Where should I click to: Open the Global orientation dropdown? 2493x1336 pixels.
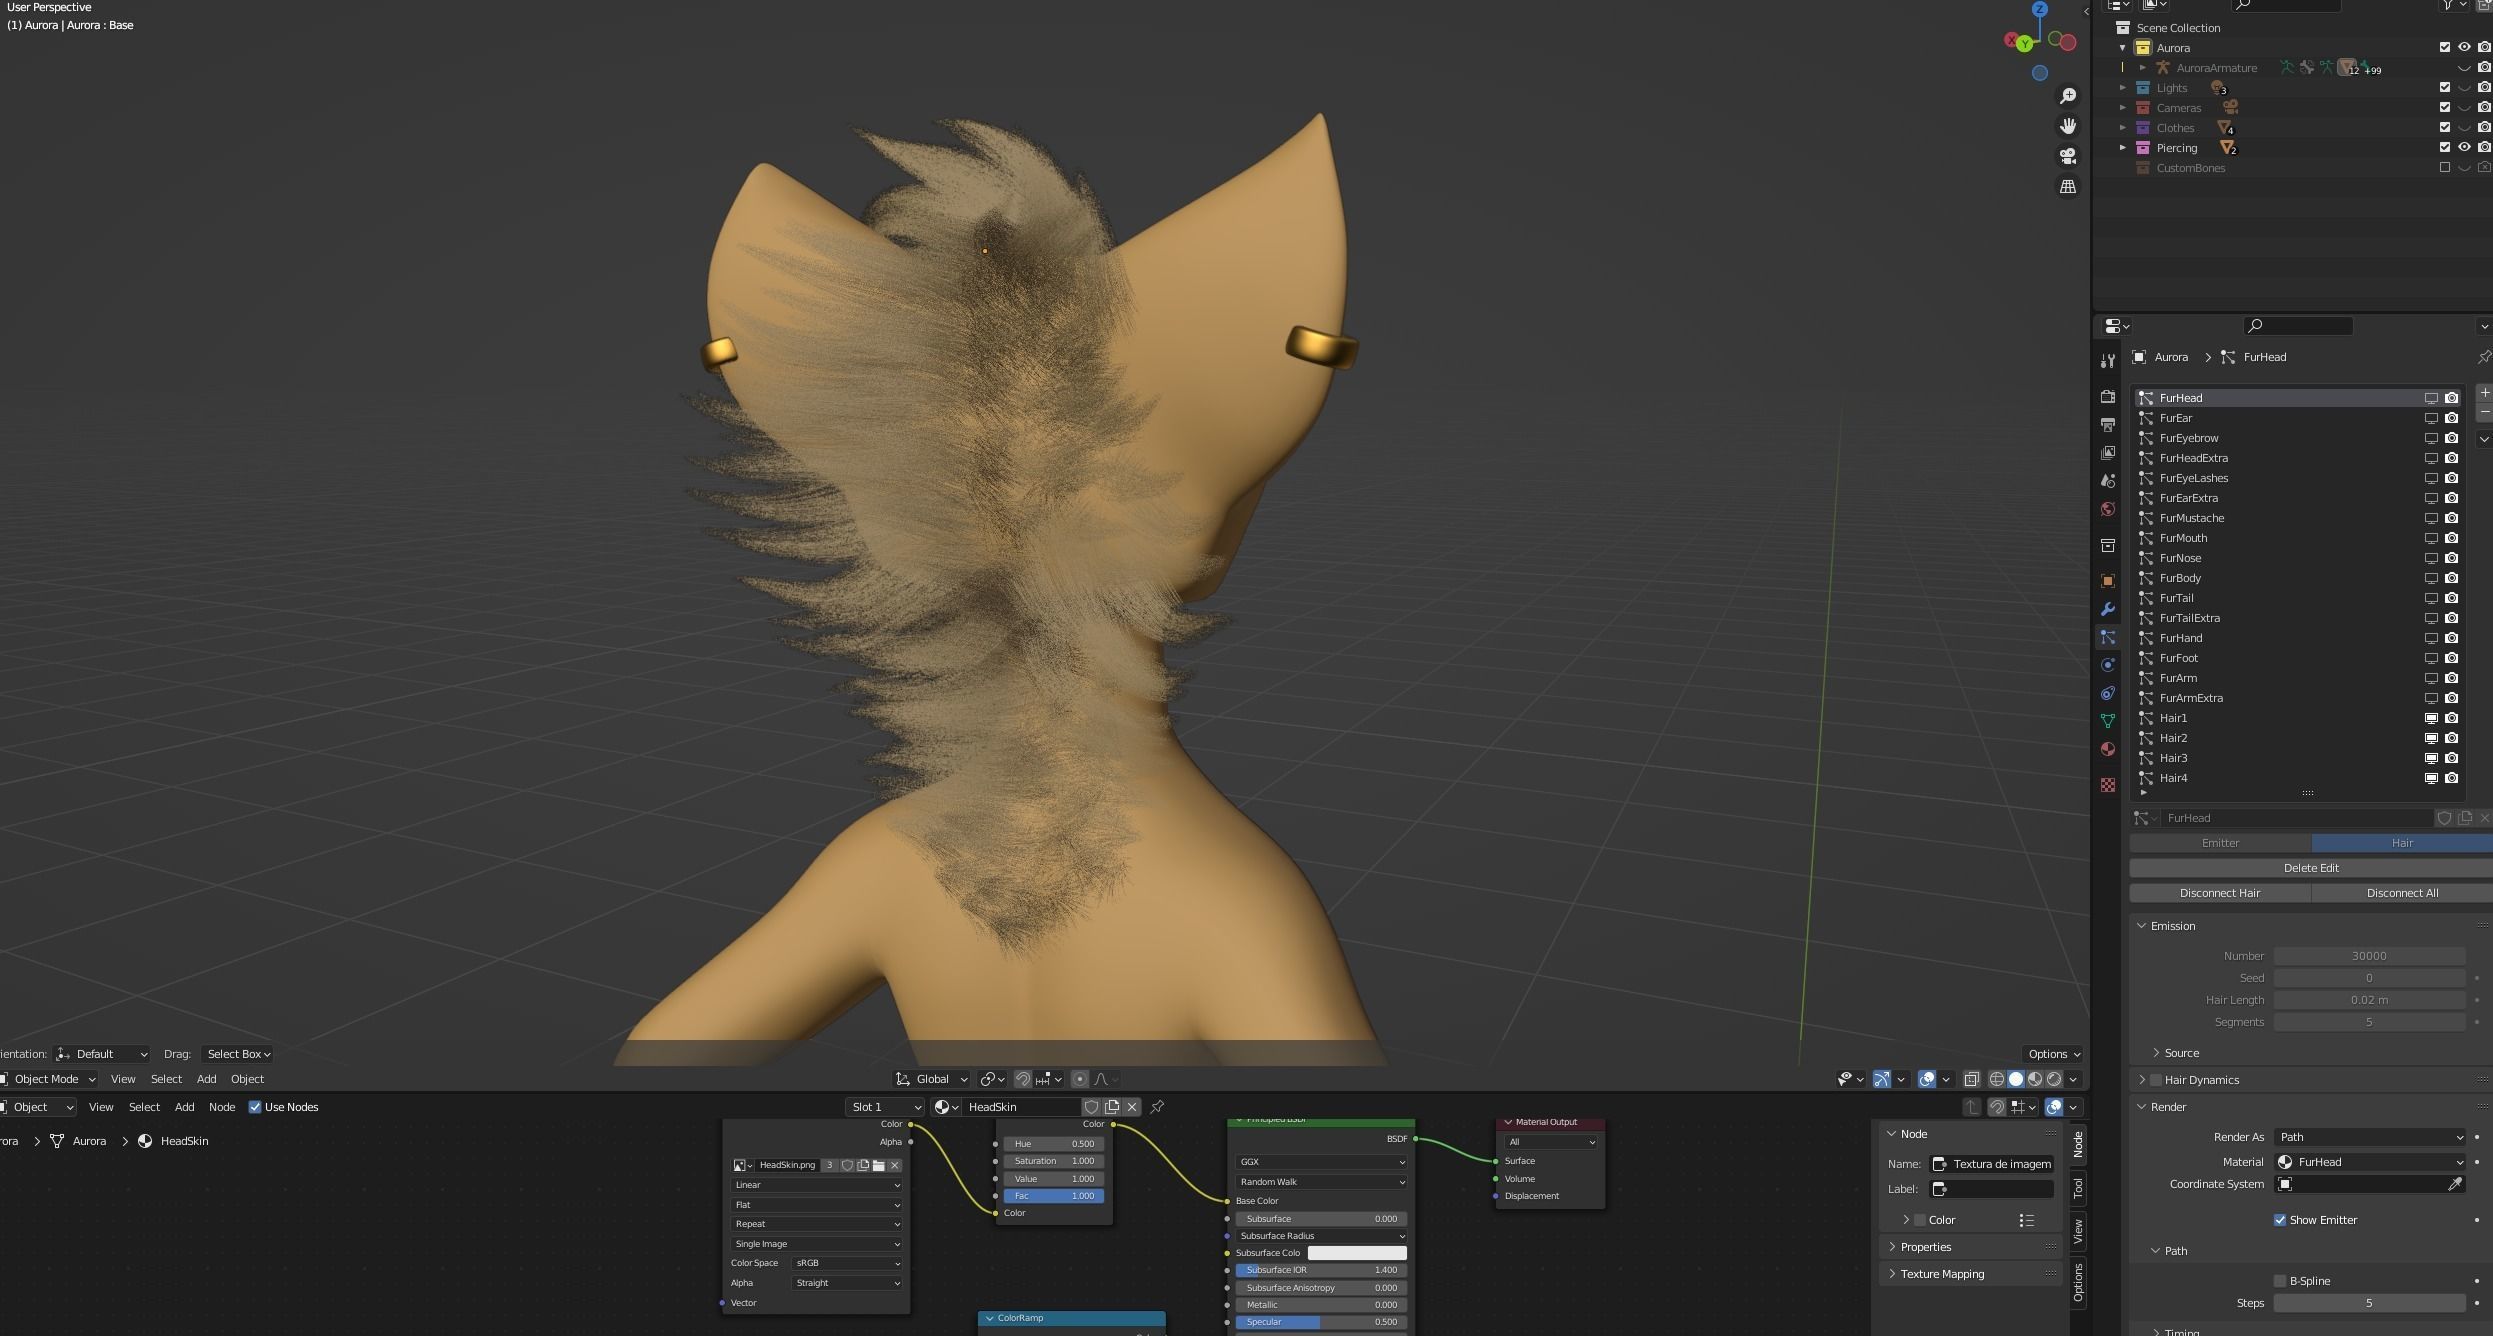click(932, 1079)
